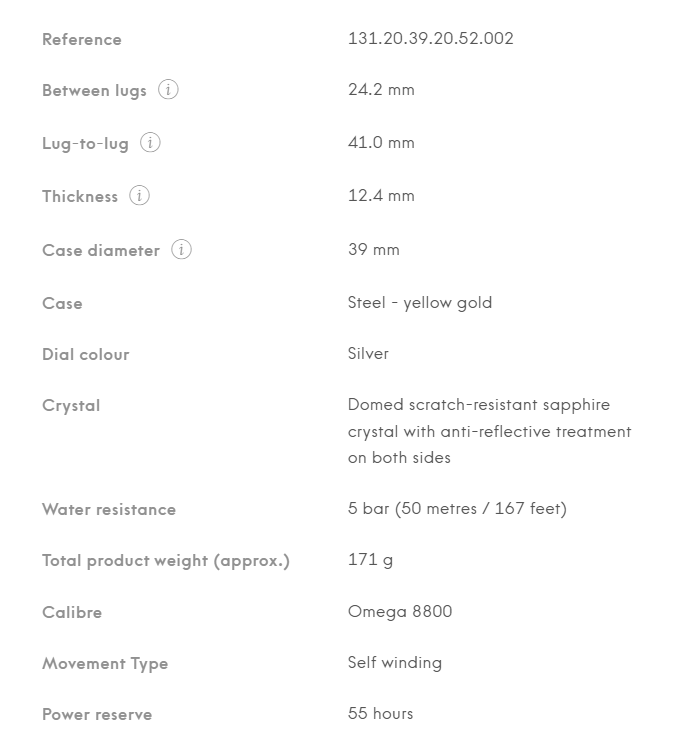Open the Lug-to-lug info tooltip icon

coord(150,143)
